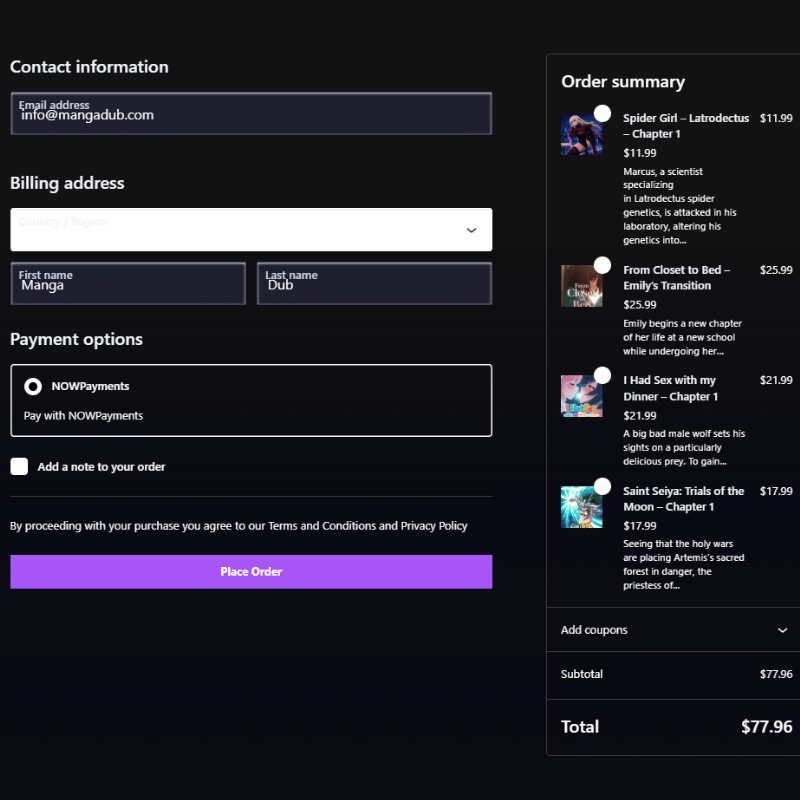The width and height of the screenshot is (800, 800).
Task: Click the I Had Sex with my Dinner thumbnail
Action: click(581, 396)
